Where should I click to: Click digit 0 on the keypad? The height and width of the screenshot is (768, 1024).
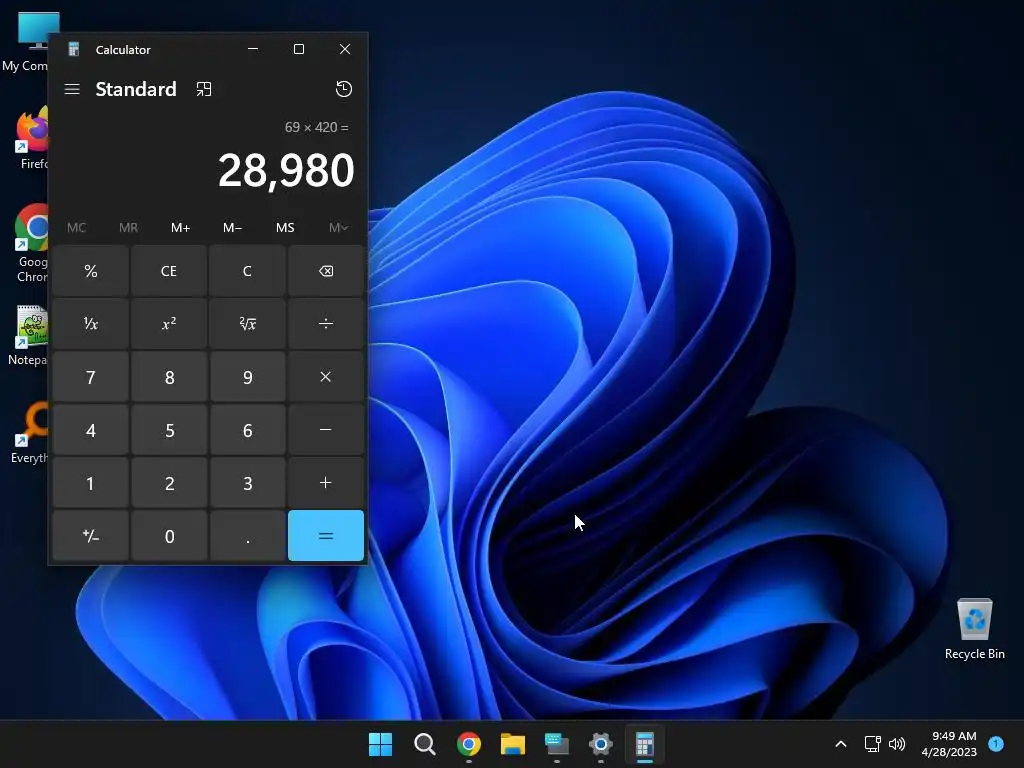(168, 536)
